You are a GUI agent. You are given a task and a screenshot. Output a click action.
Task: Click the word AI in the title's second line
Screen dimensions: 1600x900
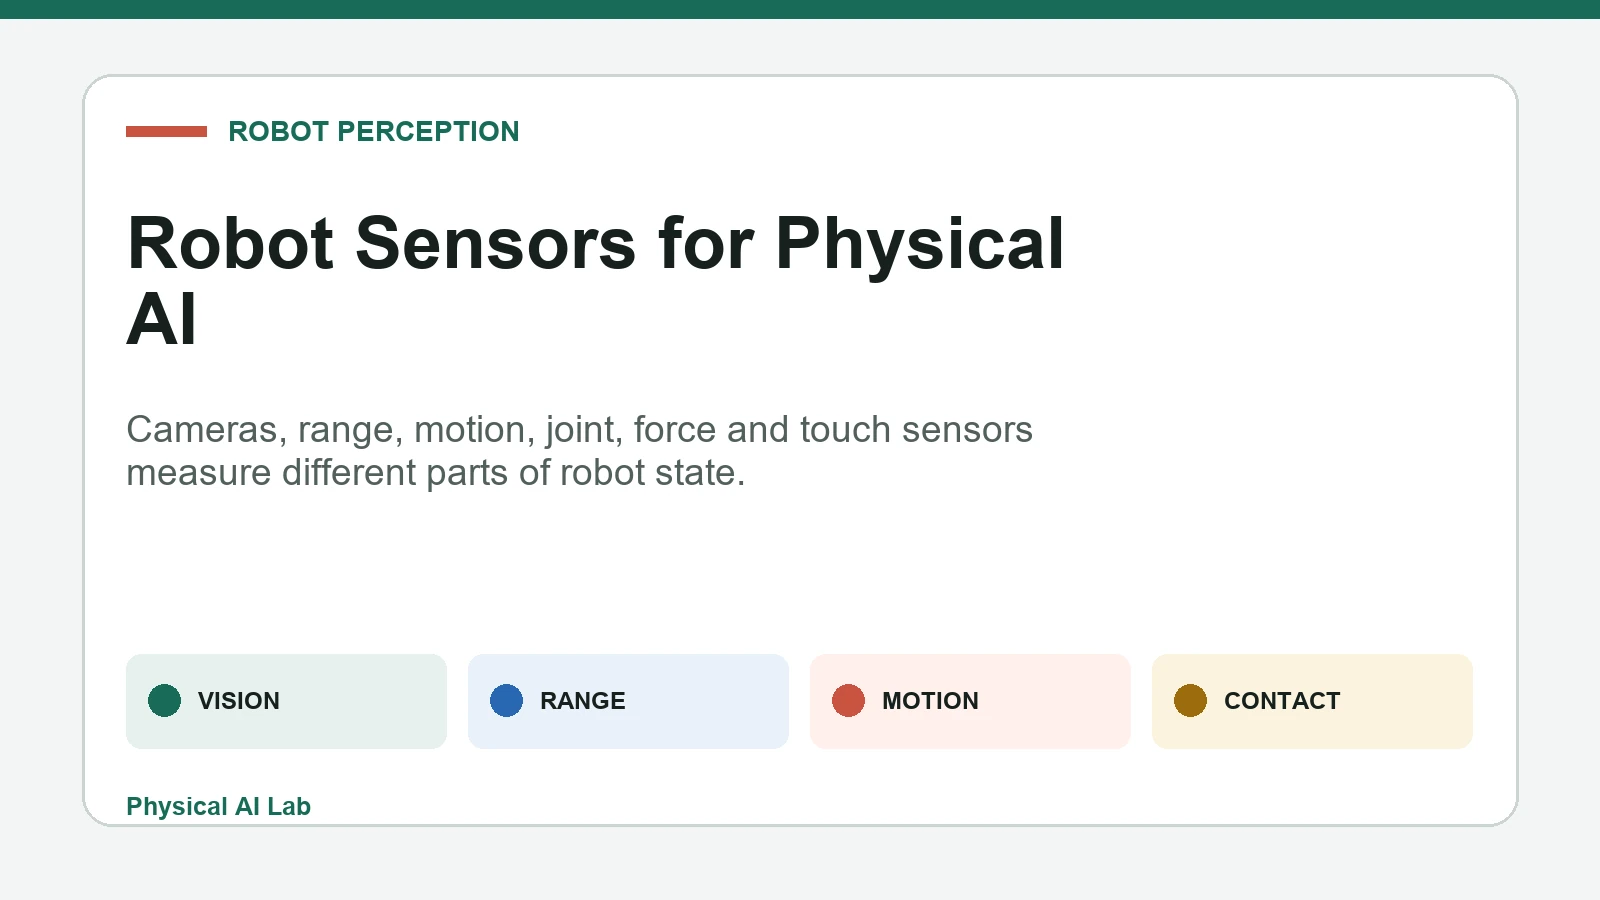tap(162, 320)
